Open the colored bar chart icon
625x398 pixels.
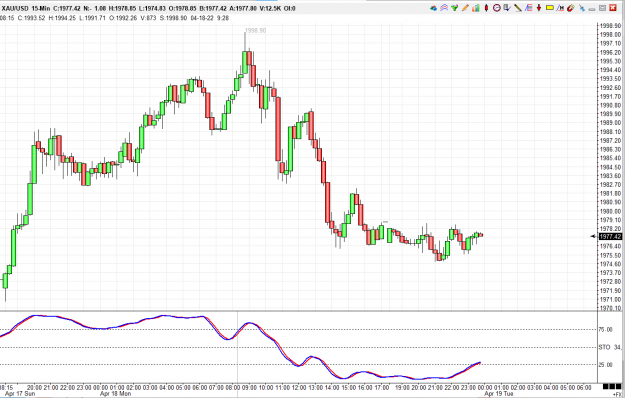coord(476,8)
